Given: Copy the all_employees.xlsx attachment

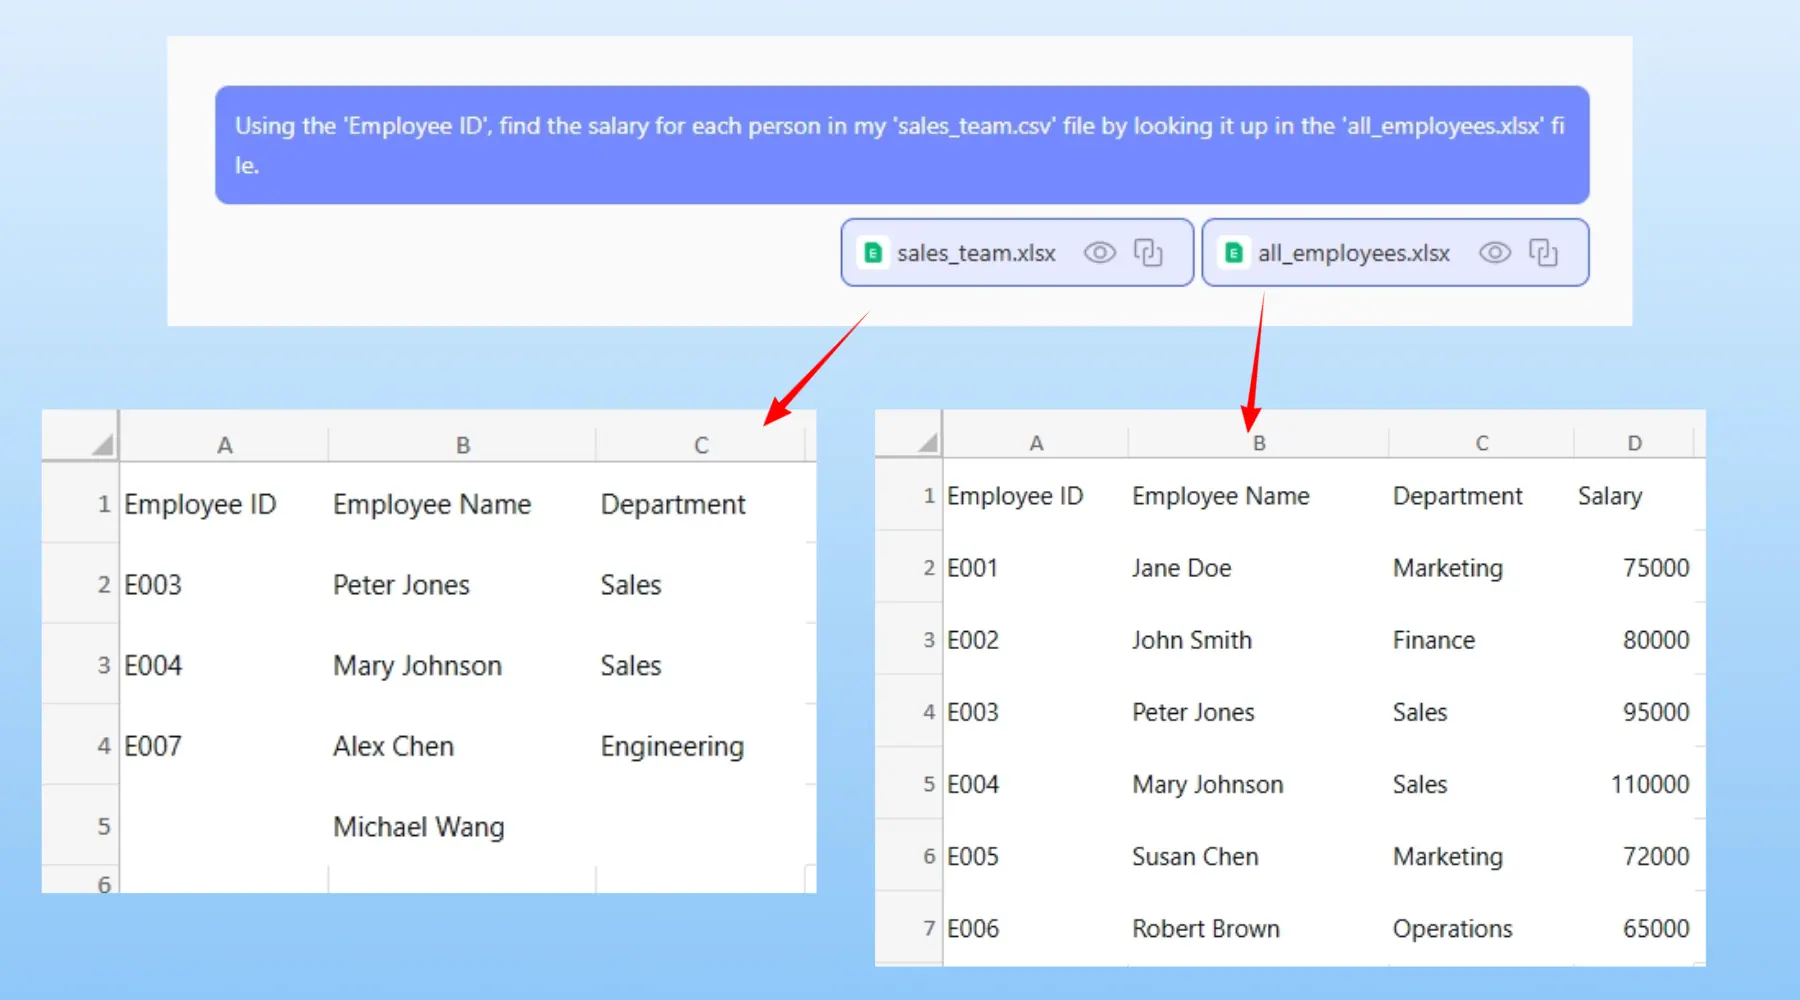Looking at the screenshot, I should click(1543, 253).
